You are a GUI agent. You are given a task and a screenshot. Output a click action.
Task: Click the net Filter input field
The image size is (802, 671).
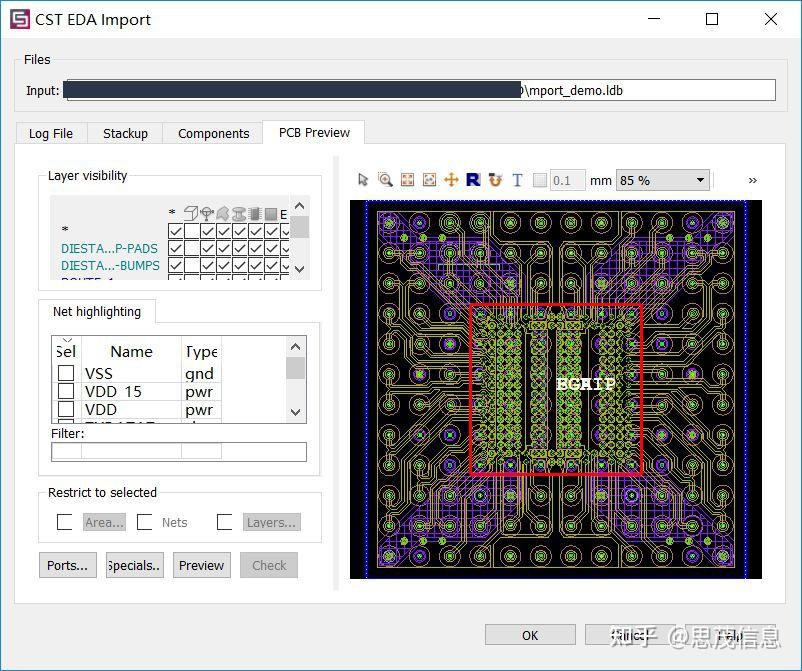pyautogui.click(x=178, y=452)
